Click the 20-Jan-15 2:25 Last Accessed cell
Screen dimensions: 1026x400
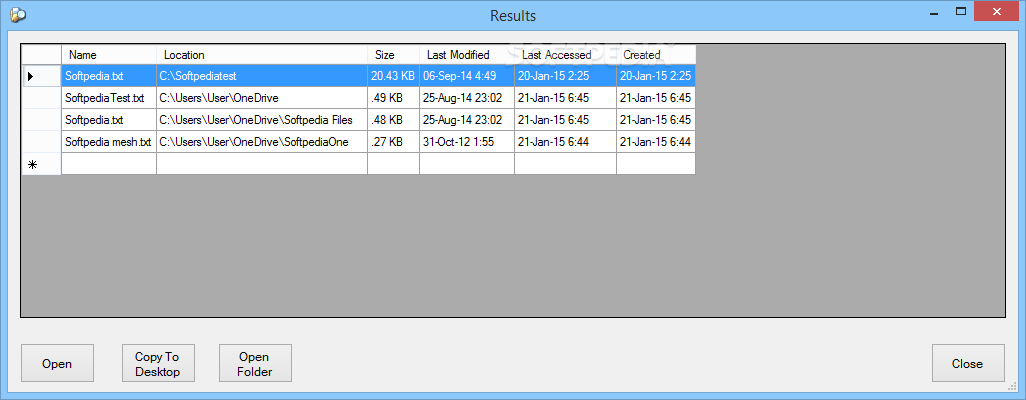point(565,76)
